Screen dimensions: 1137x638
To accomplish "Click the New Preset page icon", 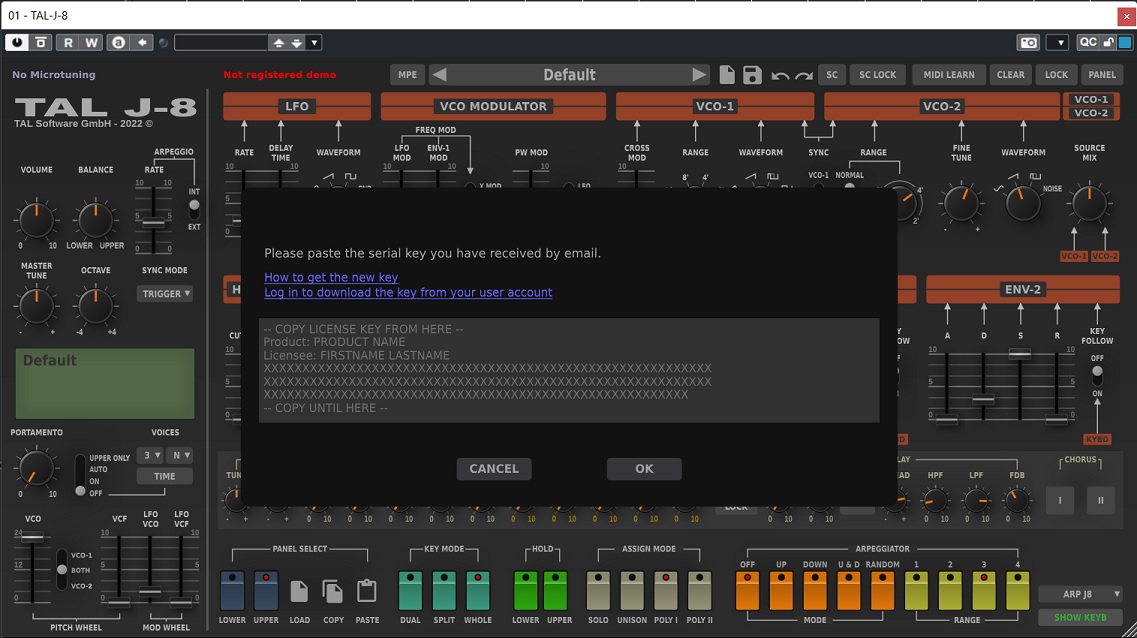I will (727, 74).
